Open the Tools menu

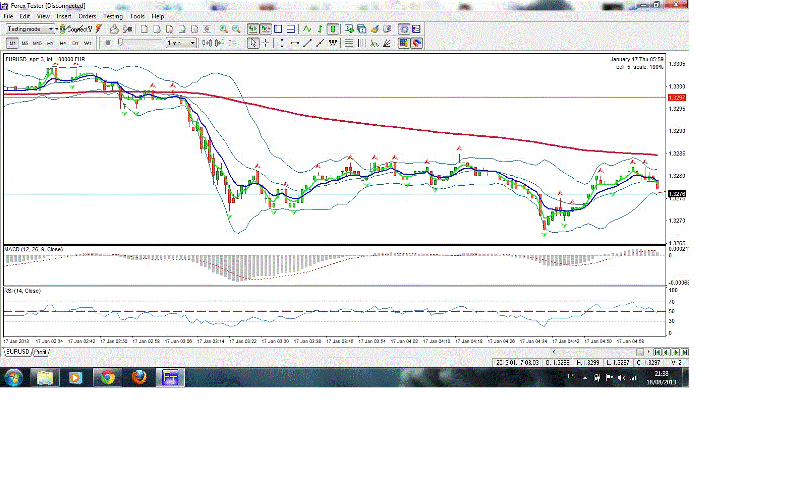[x=137, y=17]
